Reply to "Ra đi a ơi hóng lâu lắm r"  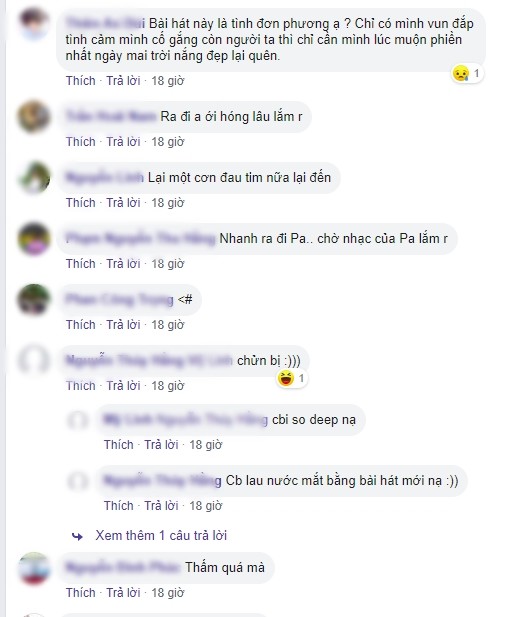pyautogui.click(x=123, y=142)
